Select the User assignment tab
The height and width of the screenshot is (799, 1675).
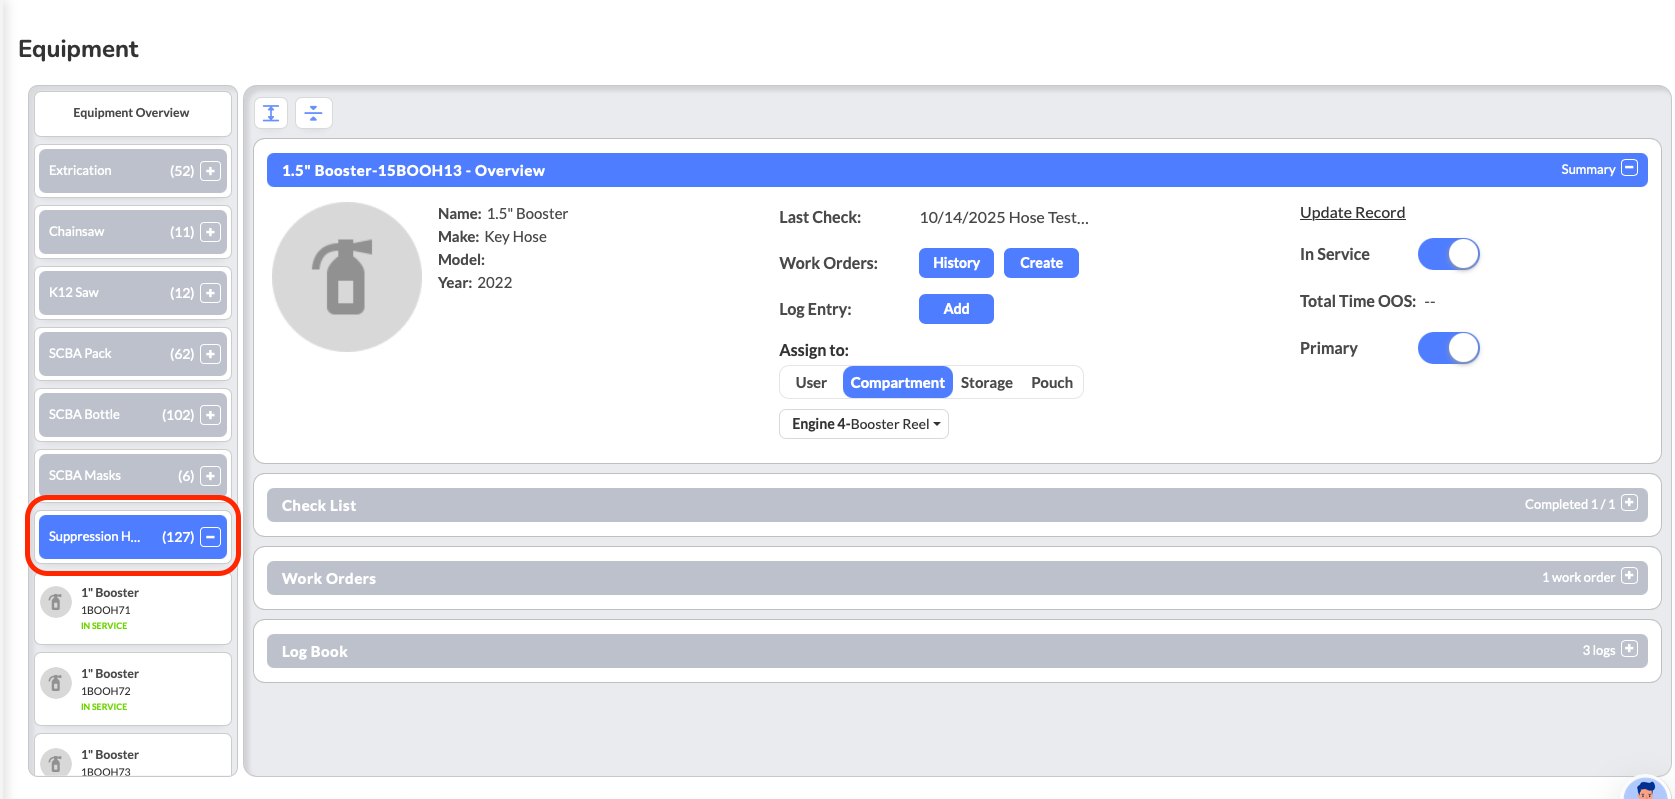tap(811, 383)
